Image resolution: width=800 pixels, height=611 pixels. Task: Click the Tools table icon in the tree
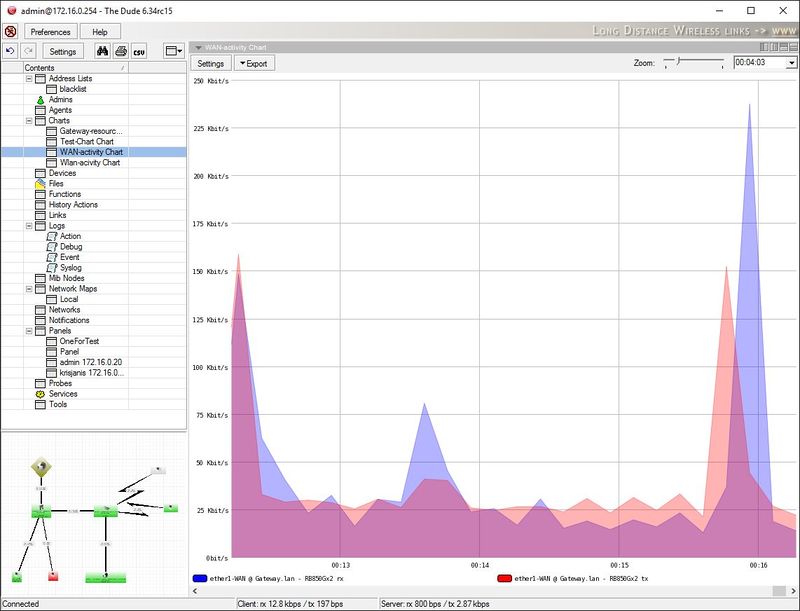click(40, 404)
